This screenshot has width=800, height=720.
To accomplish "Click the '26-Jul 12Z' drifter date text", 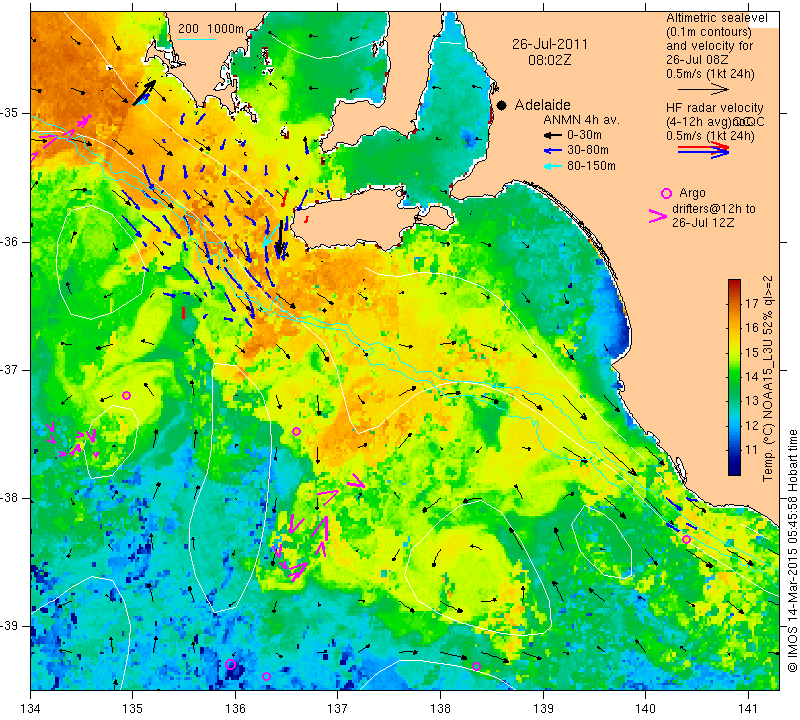I will (x=703, y=223).
